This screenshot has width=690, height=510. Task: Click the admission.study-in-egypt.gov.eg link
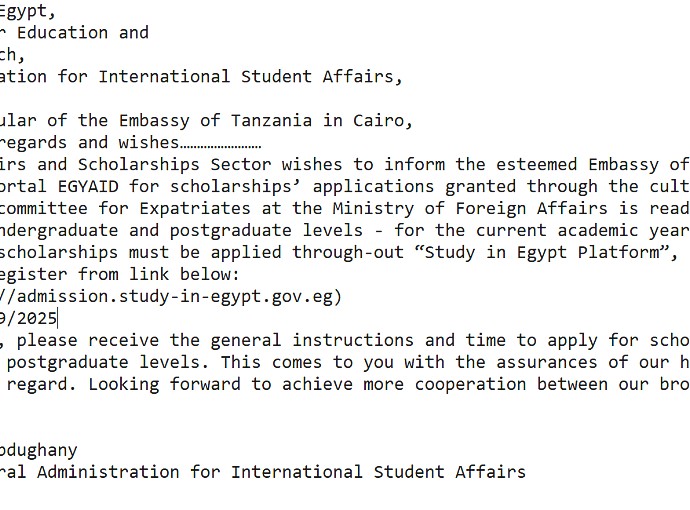pos(175,296)
